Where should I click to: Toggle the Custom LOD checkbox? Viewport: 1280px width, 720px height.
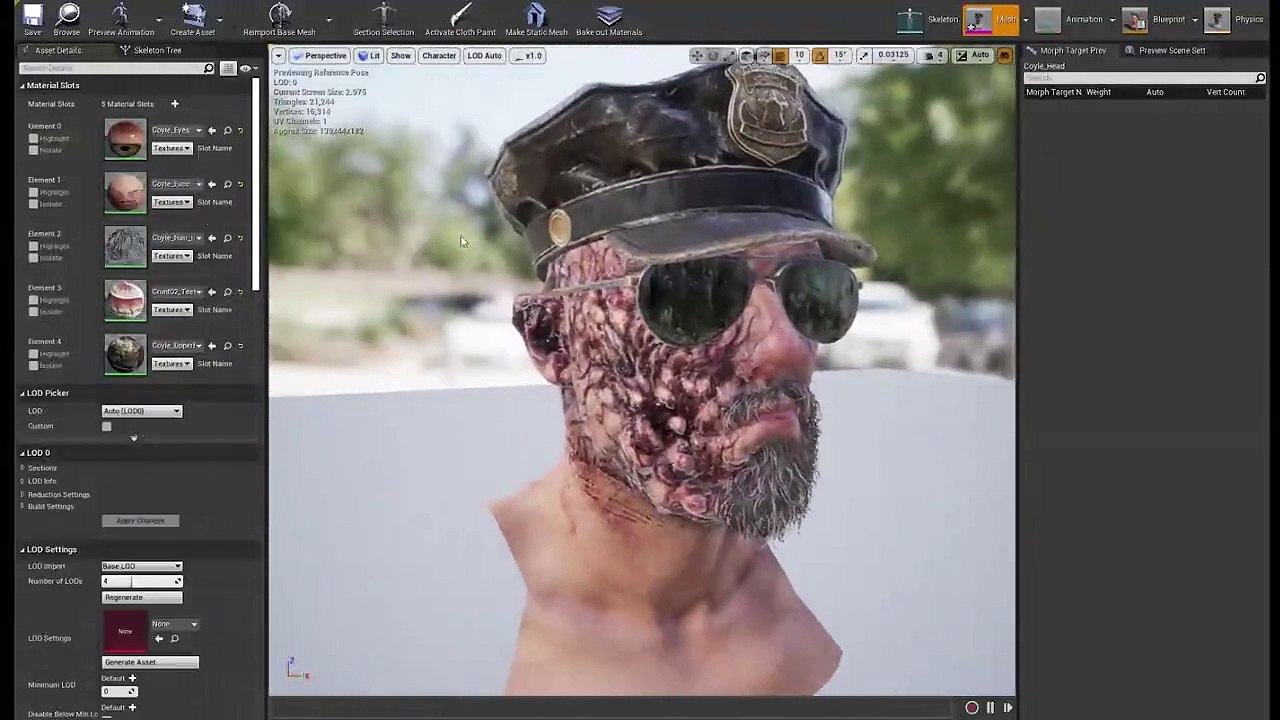point(106,427)
